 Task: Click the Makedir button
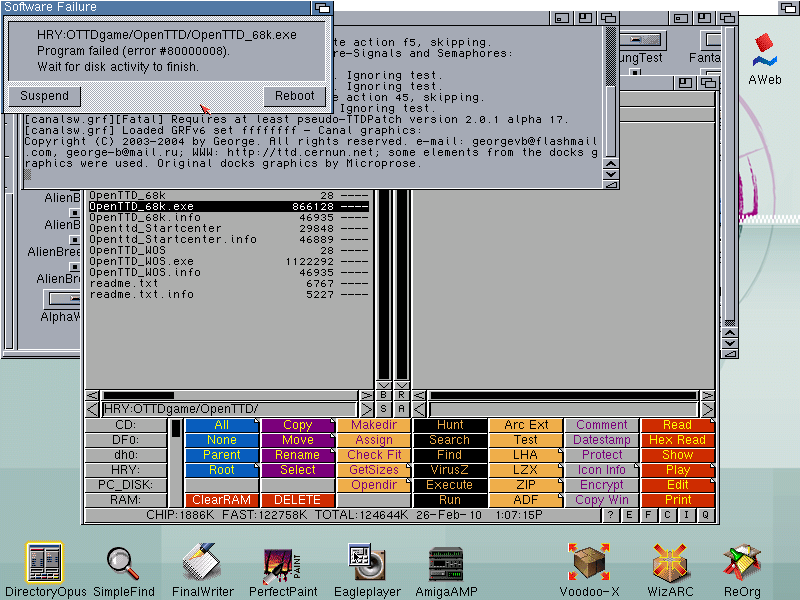pos(373,425)
